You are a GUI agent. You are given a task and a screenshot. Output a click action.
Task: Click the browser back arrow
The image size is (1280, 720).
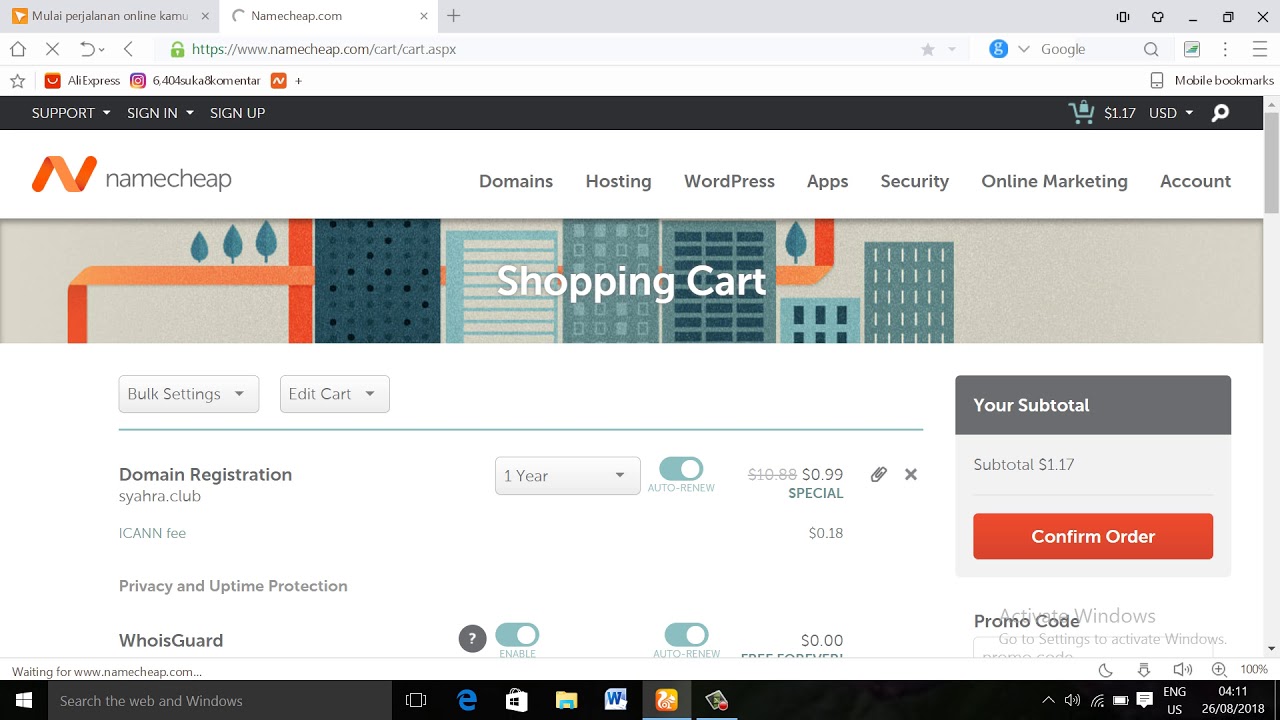point(128,49)
